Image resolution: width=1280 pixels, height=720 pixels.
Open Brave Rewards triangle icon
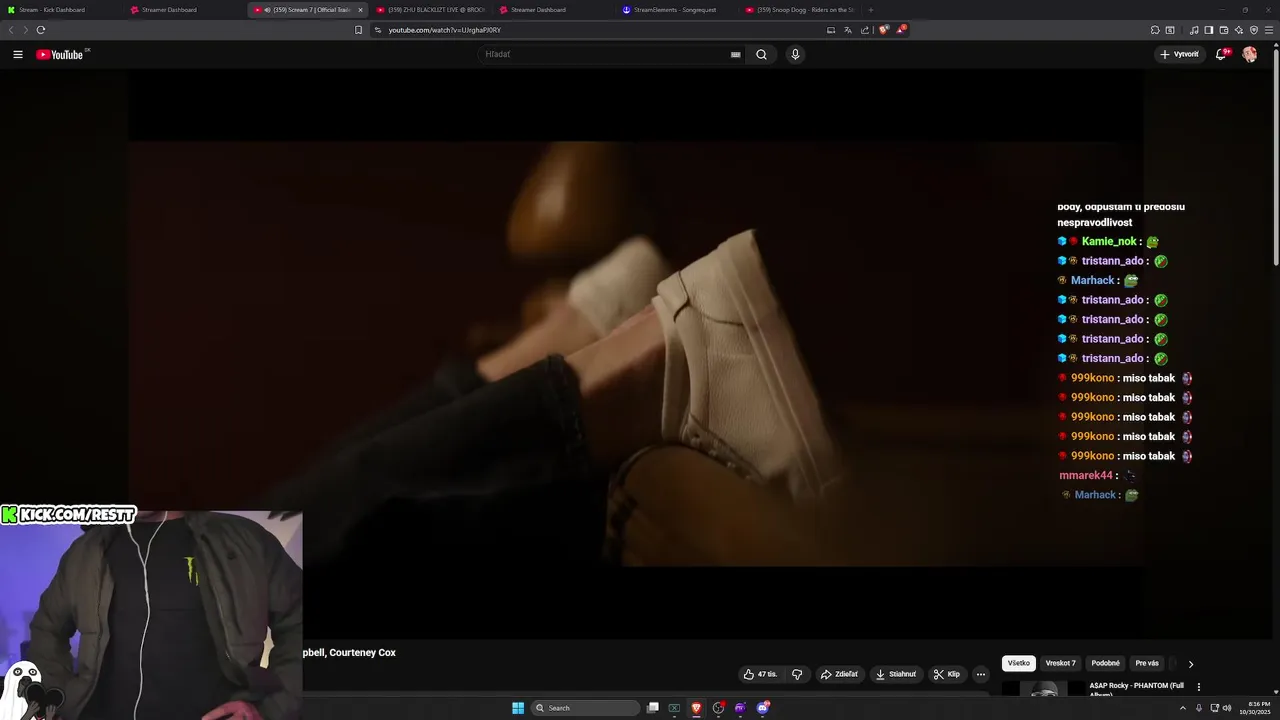[x=901, y=30]
